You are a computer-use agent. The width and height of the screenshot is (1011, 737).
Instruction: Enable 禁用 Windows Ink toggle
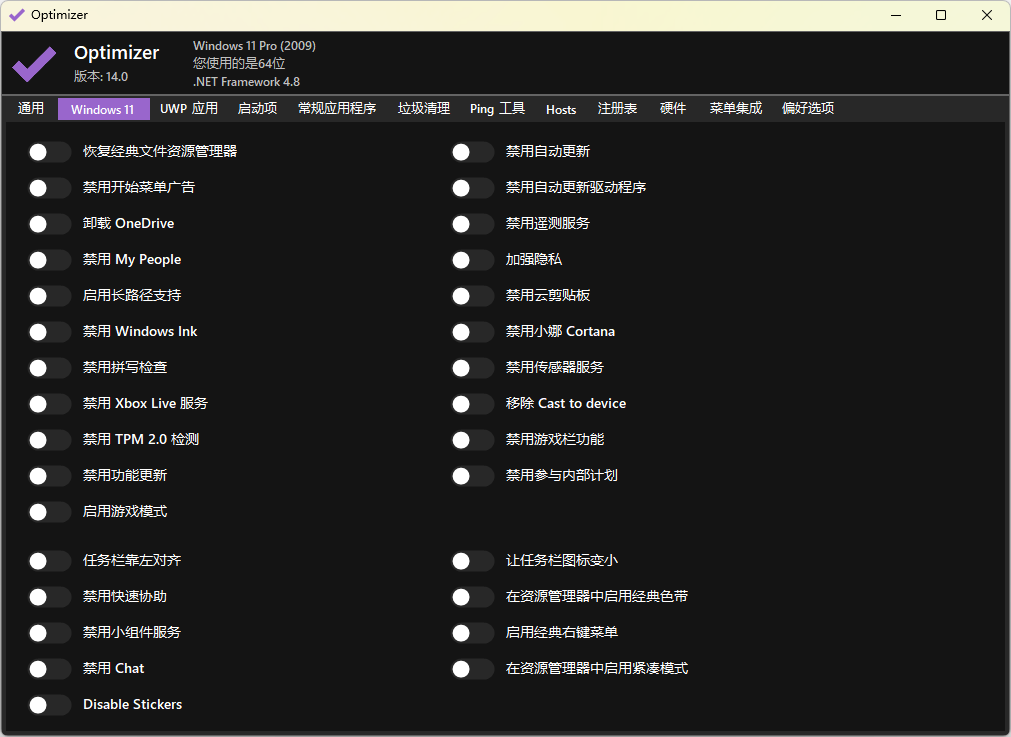[x=50, y=332]
